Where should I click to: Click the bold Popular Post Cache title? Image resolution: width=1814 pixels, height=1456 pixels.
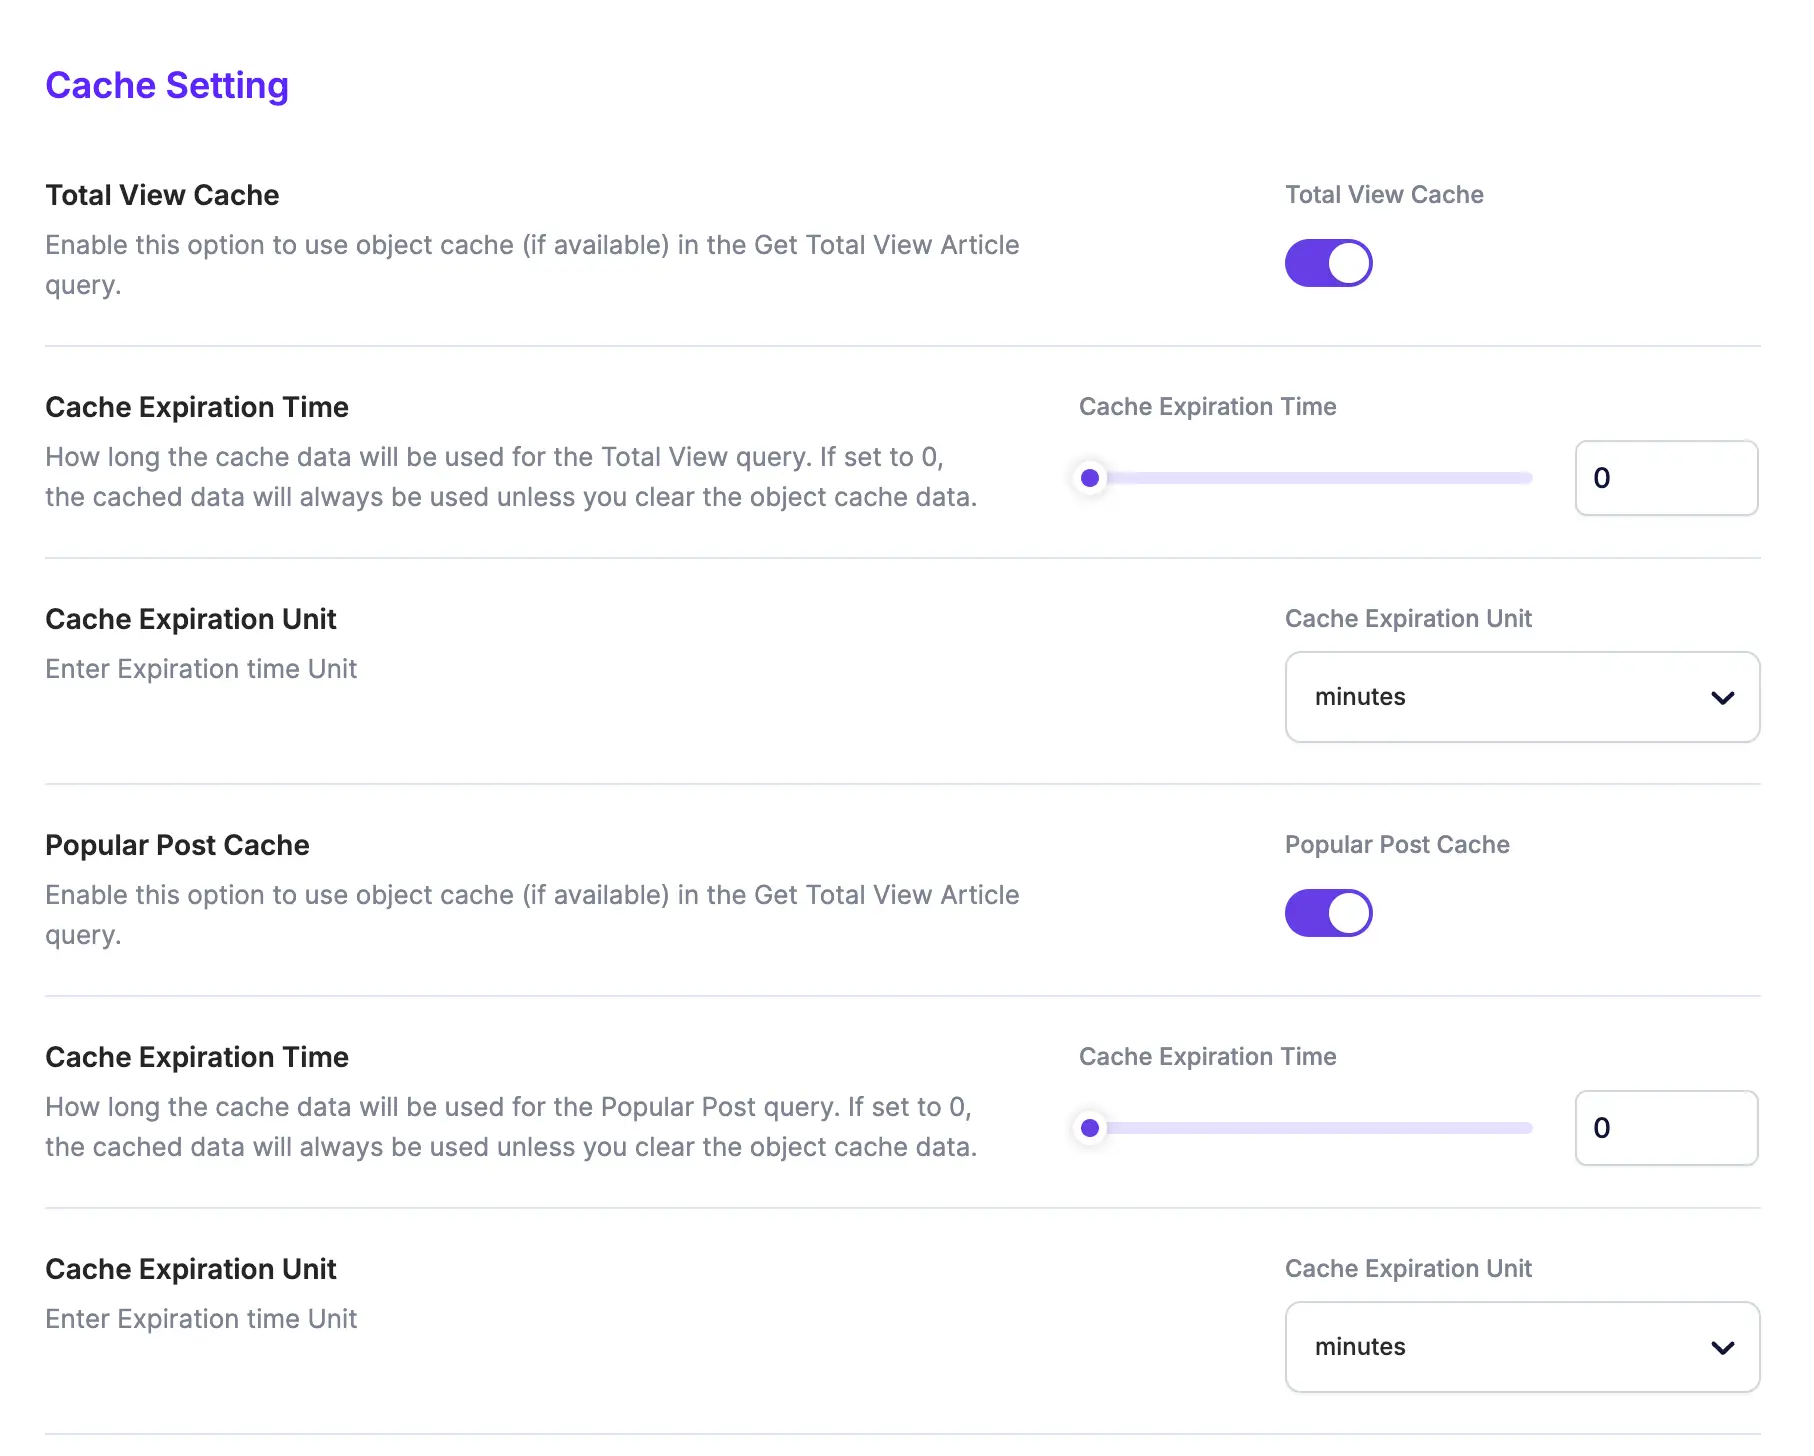pos(177,845)
